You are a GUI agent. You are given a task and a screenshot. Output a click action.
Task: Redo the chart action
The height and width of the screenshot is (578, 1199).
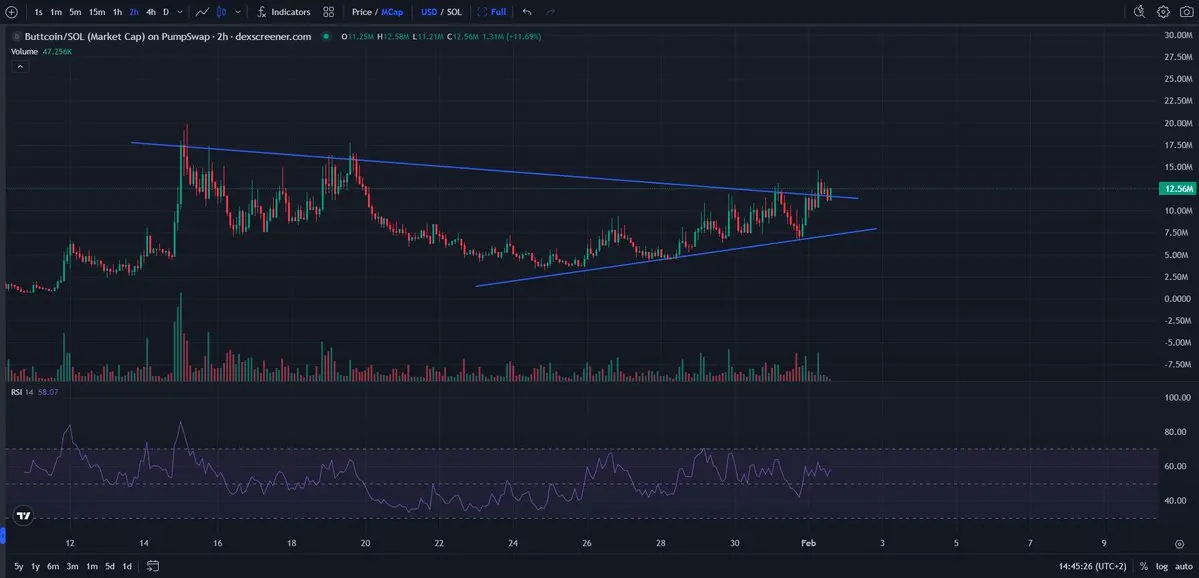point(551,12)
